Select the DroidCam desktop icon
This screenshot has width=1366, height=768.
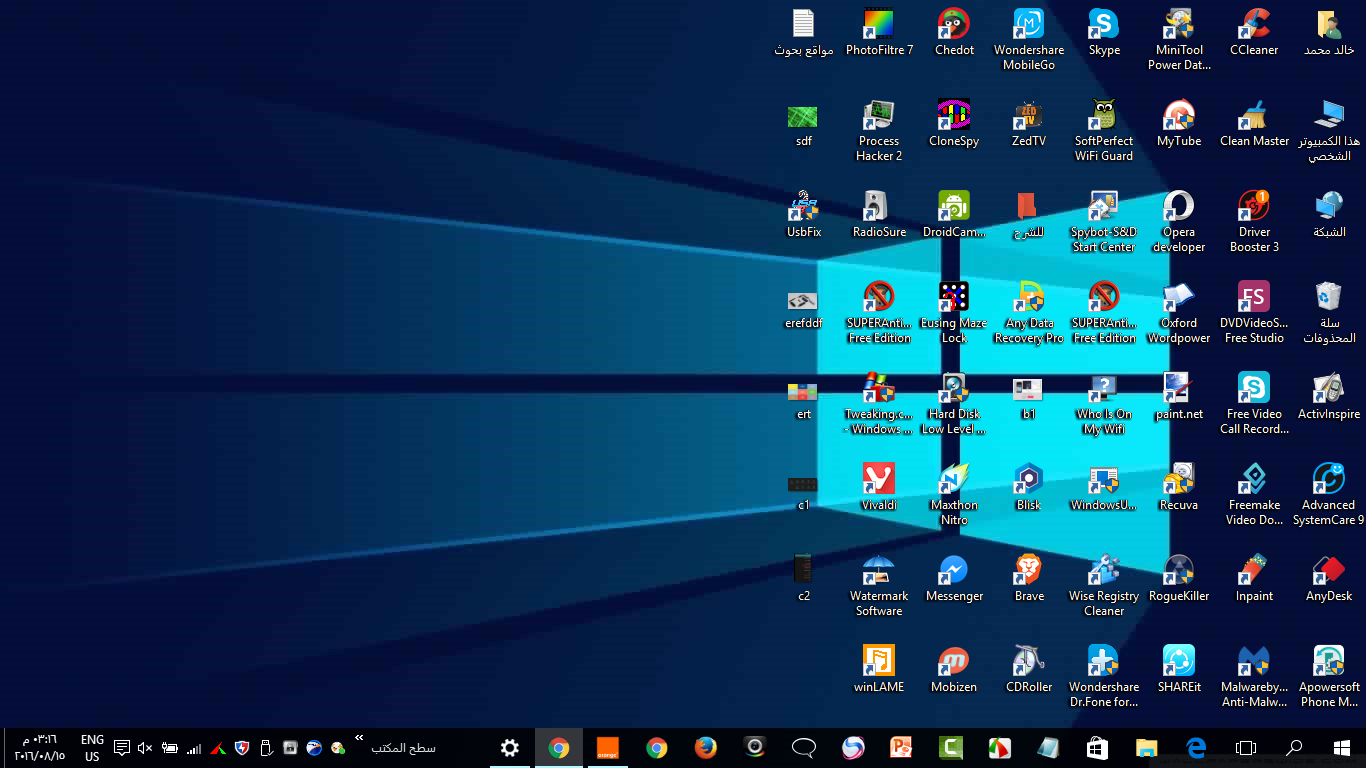pyautogui.click(x=954, y=215)
